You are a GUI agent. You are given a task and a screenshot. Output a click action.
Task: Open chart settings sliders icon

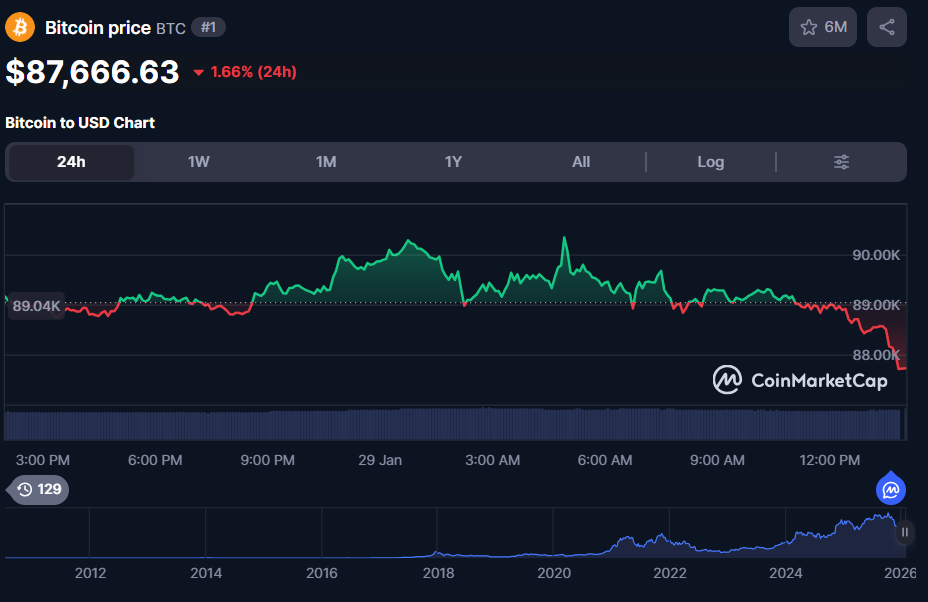[x=841, y=162]
